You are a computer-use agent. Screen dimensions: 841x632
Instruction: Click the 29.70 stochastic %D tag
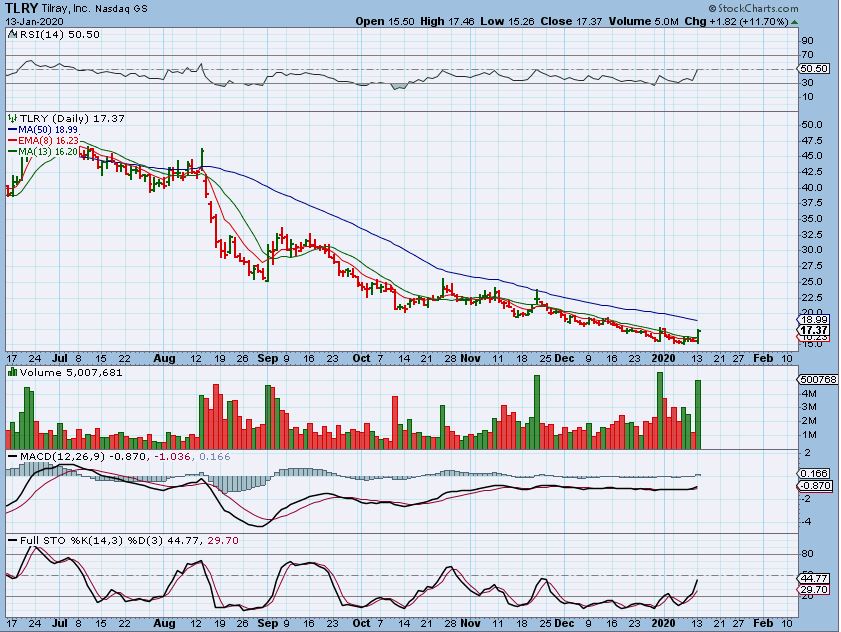[814, 590]
